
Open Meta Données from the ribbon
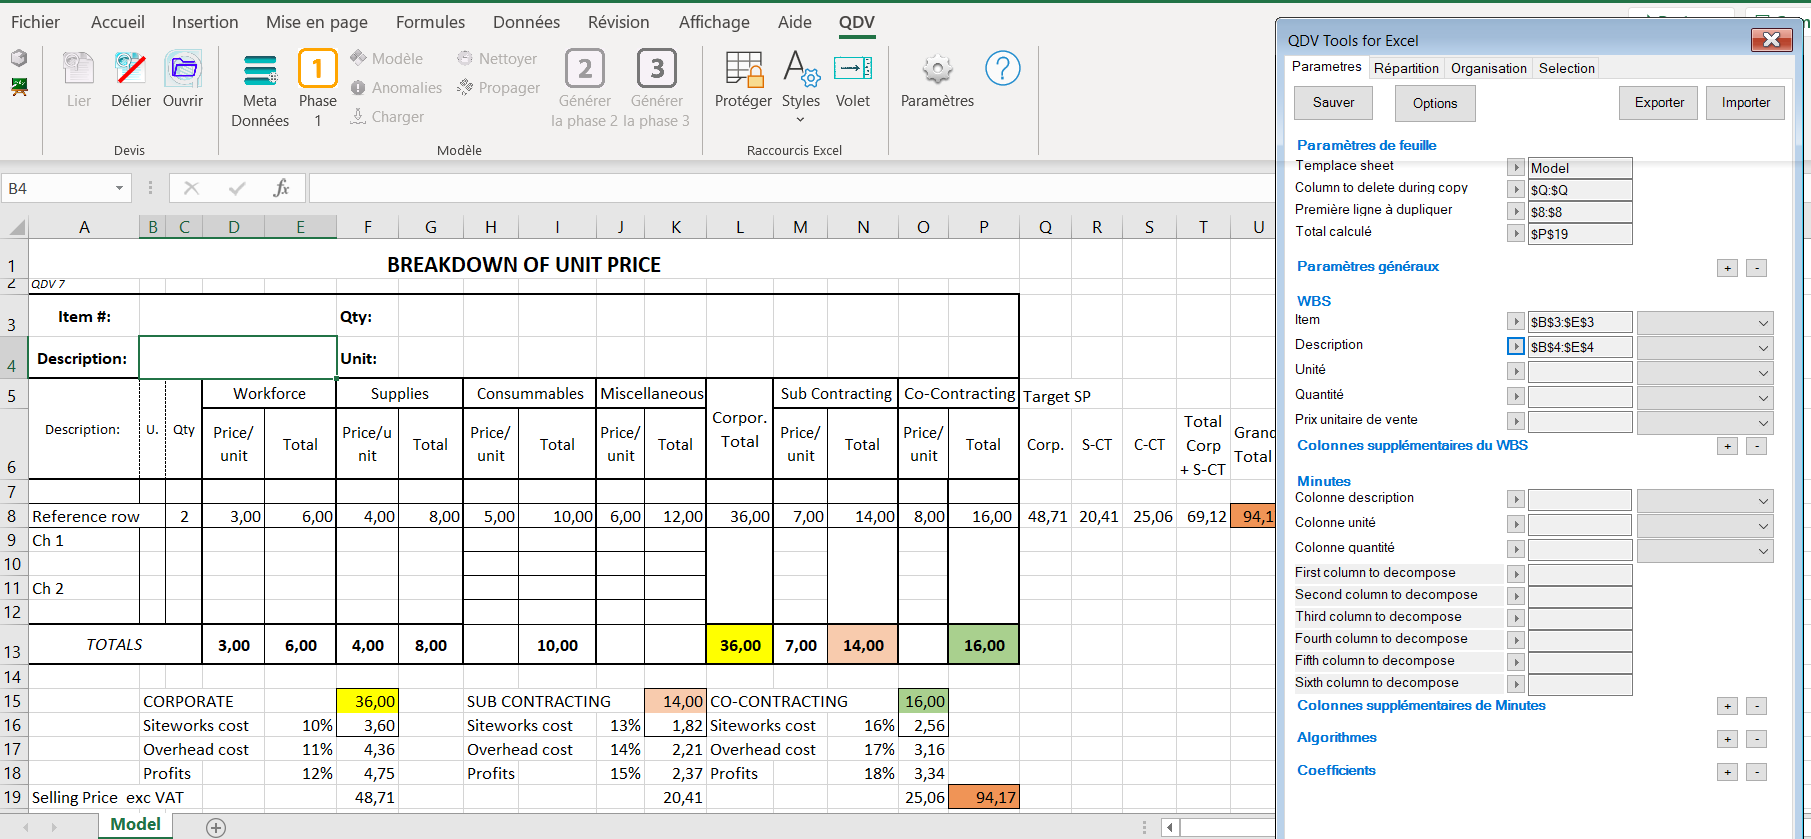tap(260, 72)
